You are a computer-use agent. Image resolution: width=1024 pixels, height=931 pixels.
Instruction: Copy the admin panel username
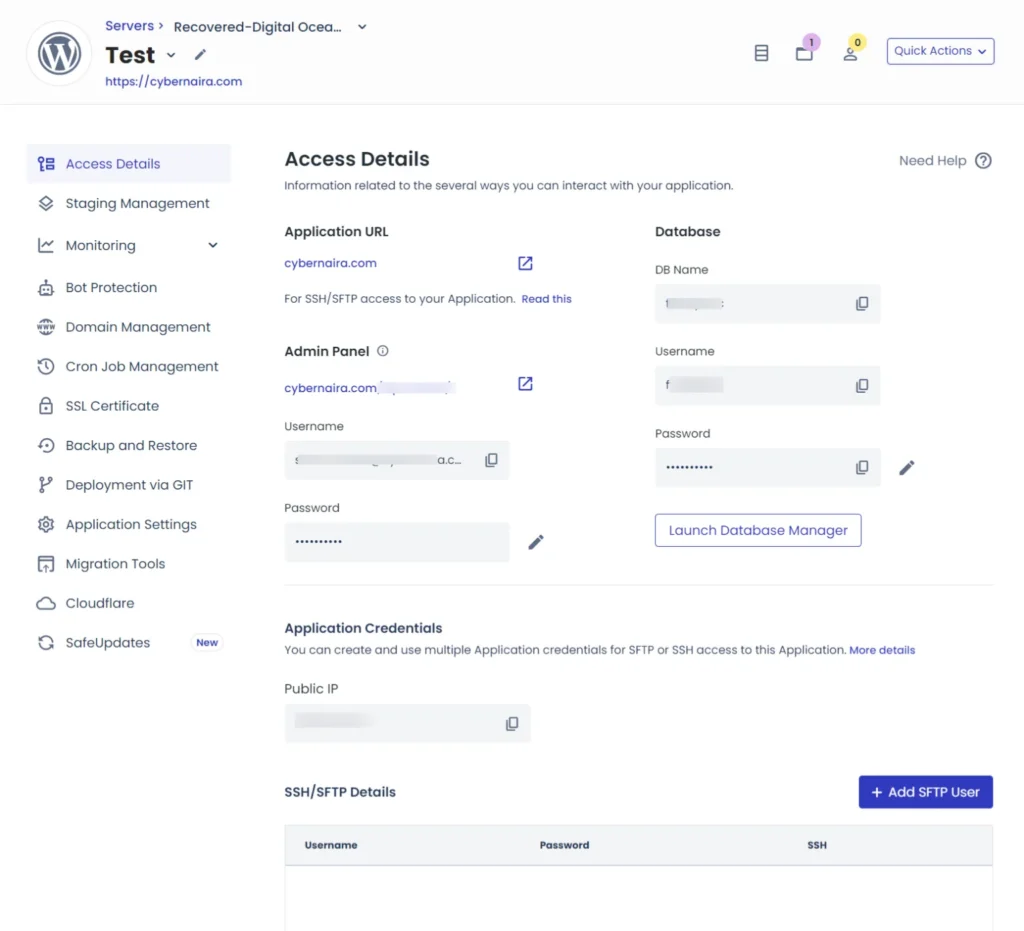[491, 459]
